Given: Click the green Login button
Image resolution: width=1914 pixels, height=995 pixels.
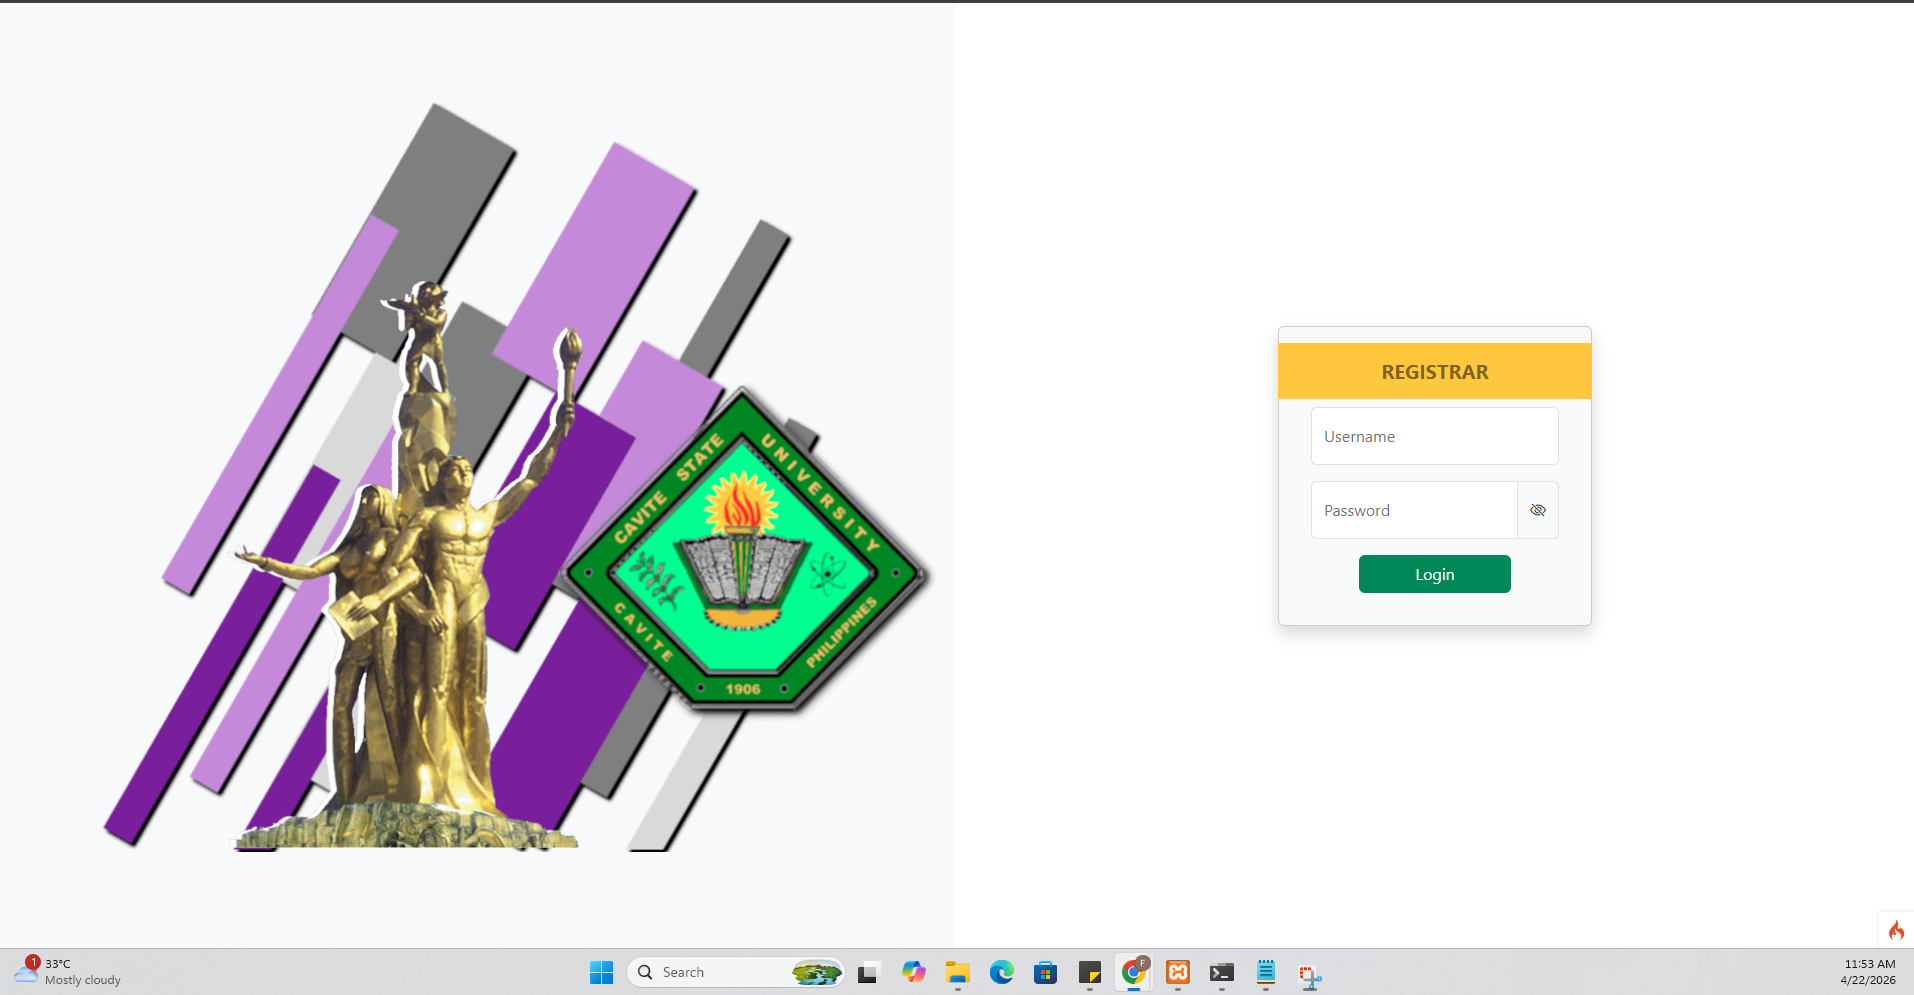Looking at the screenshot, I should (1434, 574).
